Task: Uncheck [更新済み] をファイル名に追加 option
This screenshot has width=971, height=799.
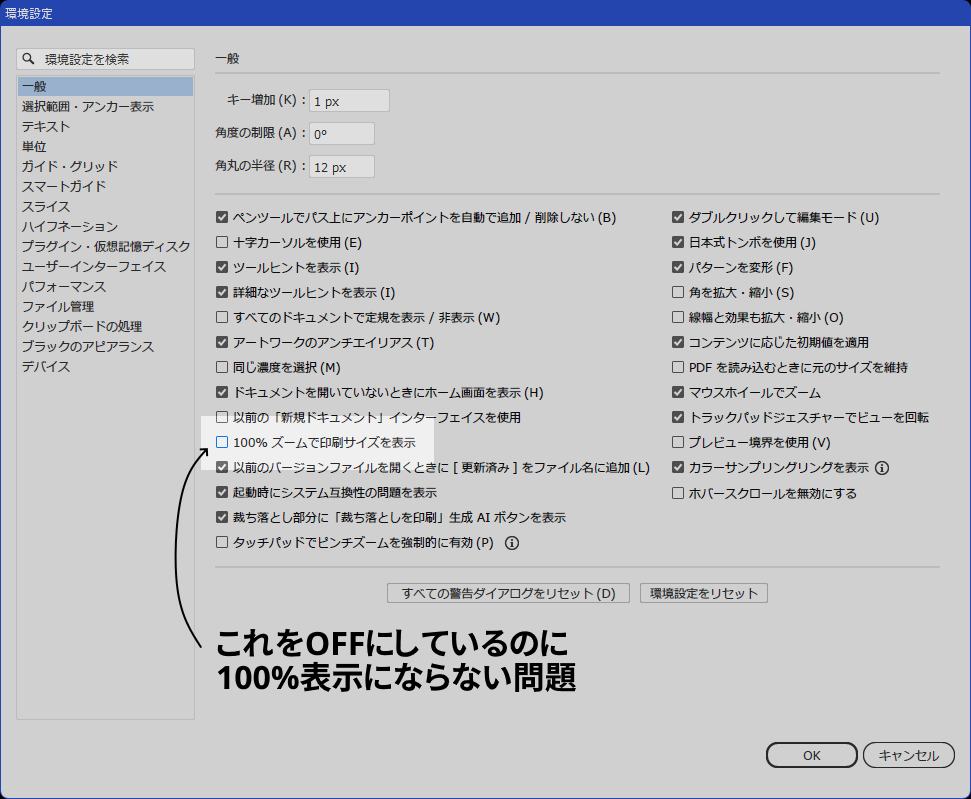Action: 222,468
